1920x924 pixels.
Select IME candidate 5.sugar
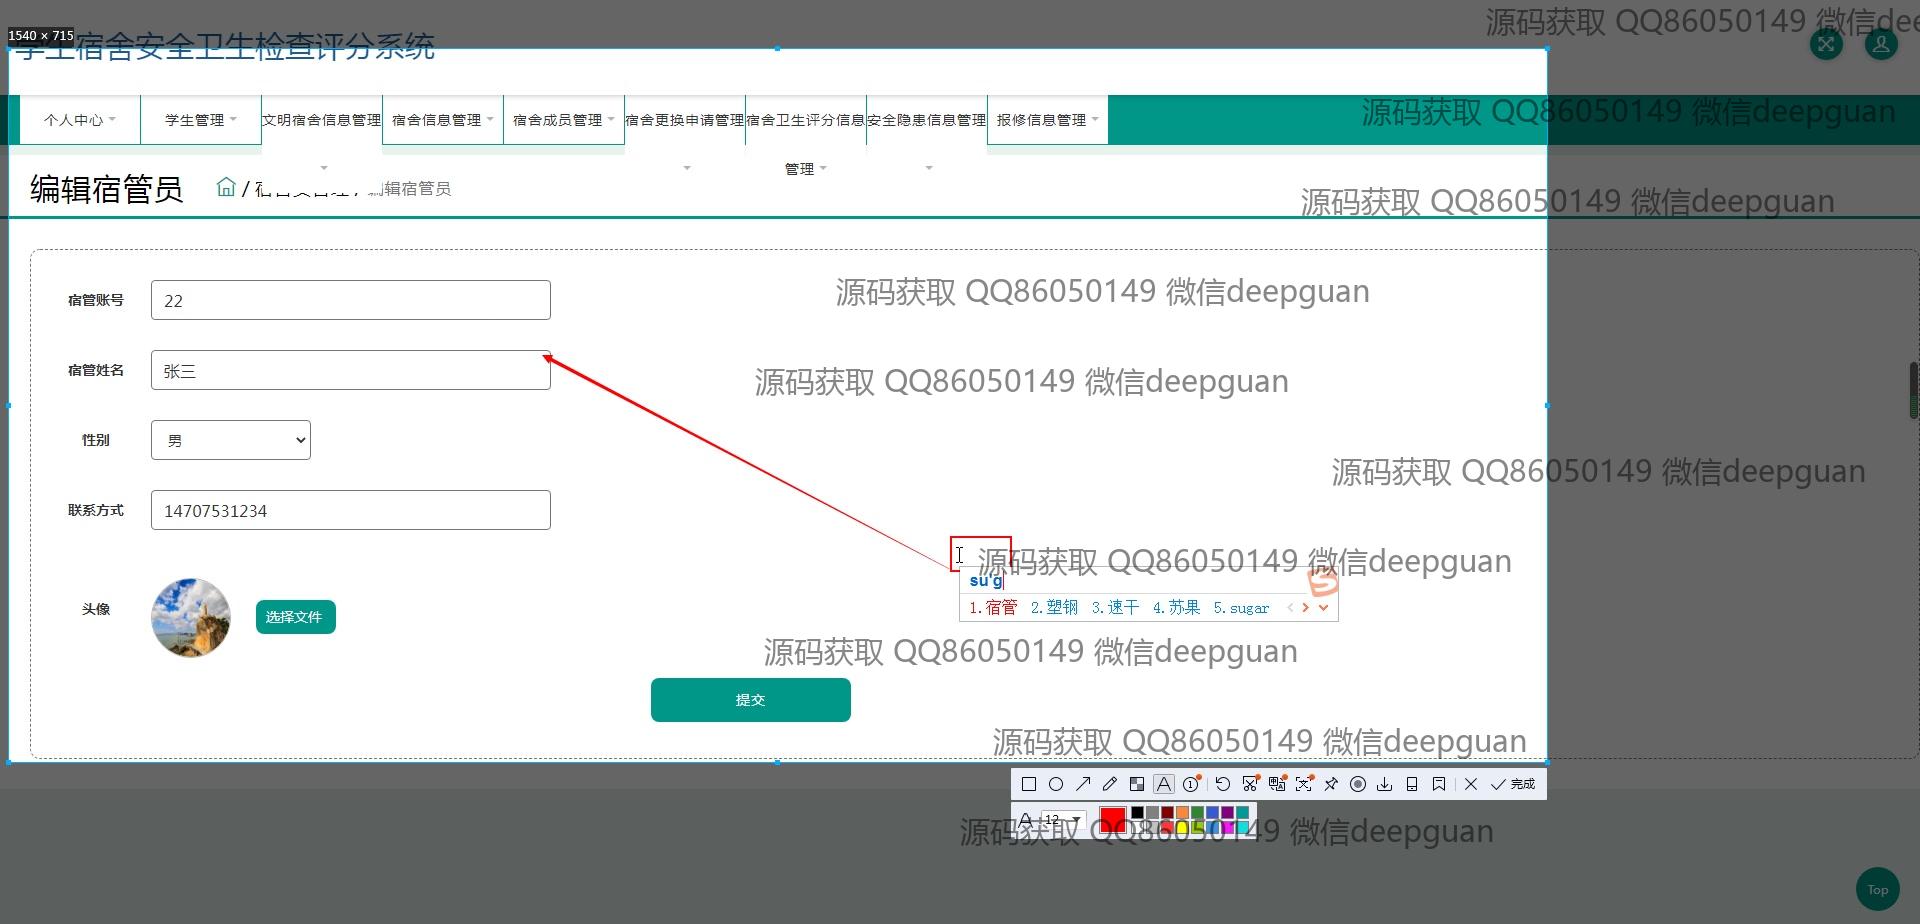click(1241, 607)
